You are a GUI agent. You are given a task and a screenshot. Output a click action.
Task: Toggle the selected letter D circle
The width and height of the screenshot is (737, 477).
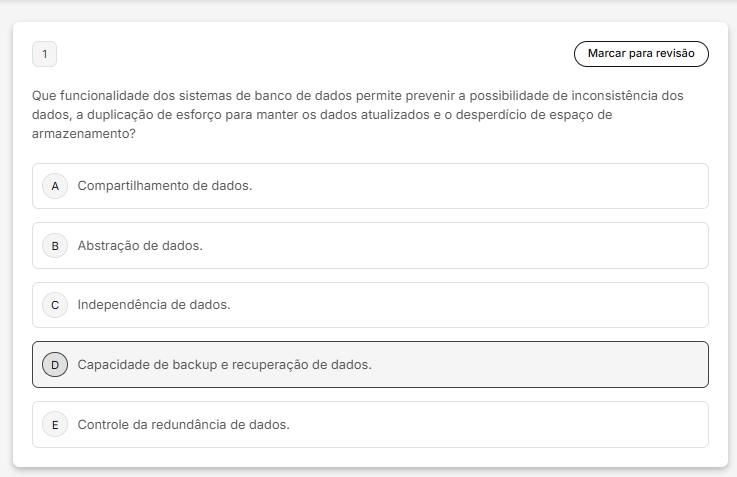tap(55, 365)
